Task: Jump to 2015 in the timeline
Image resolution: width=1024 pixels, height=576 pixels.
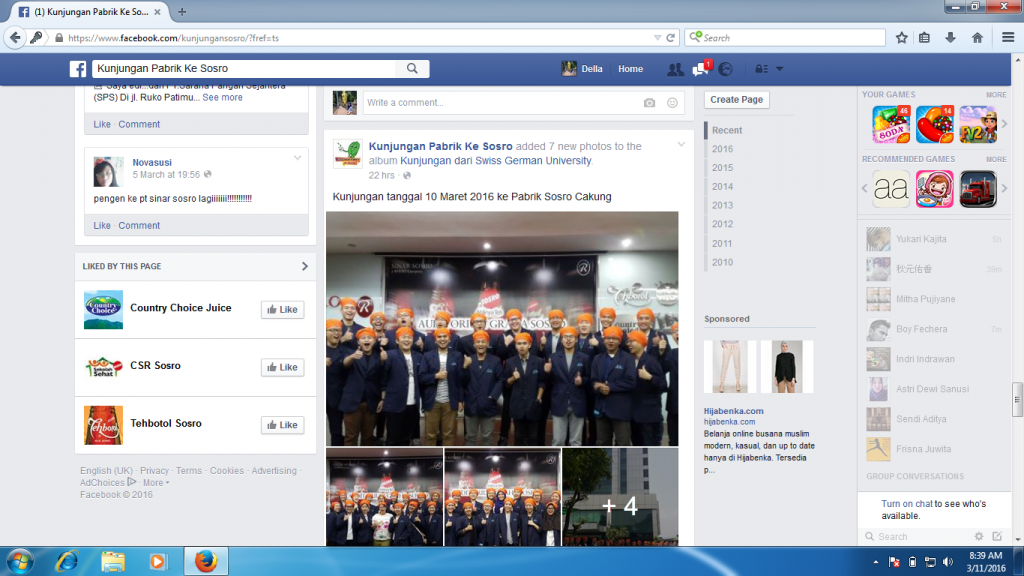Action: pos(722,168)
